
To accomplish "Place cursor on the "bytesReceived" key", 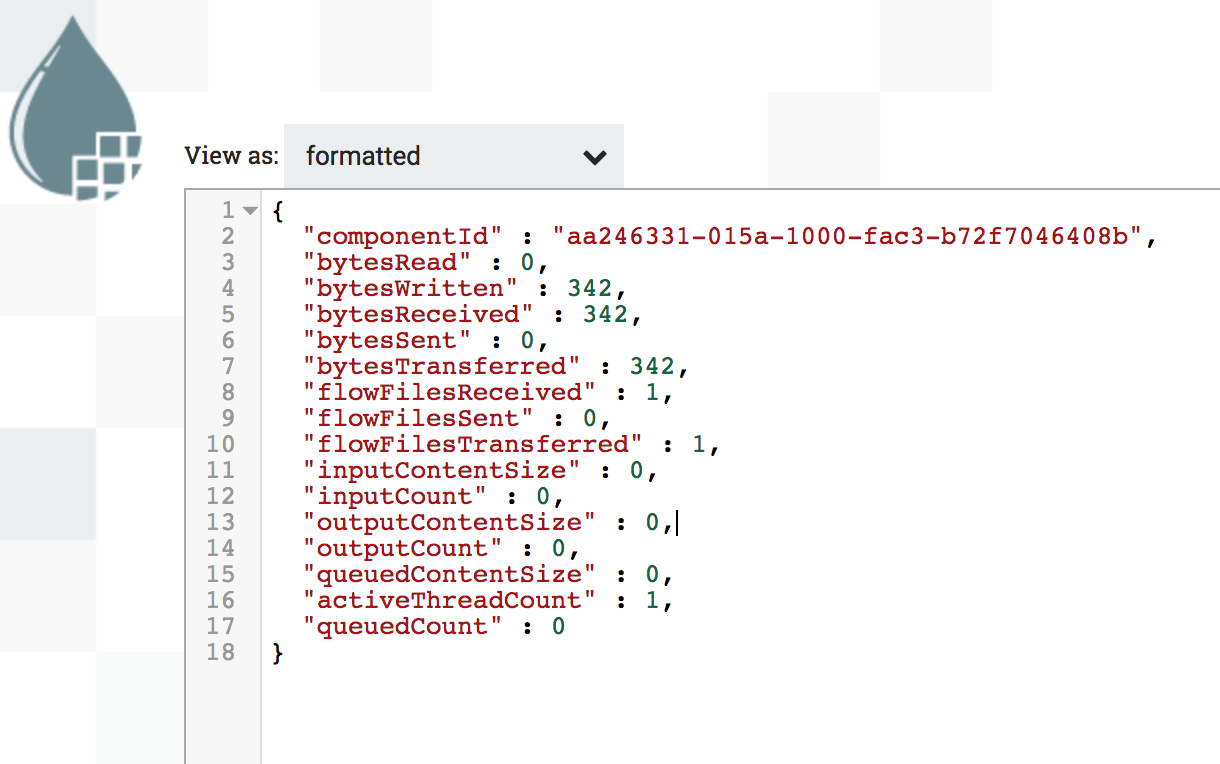I will (x=423, y=315).
